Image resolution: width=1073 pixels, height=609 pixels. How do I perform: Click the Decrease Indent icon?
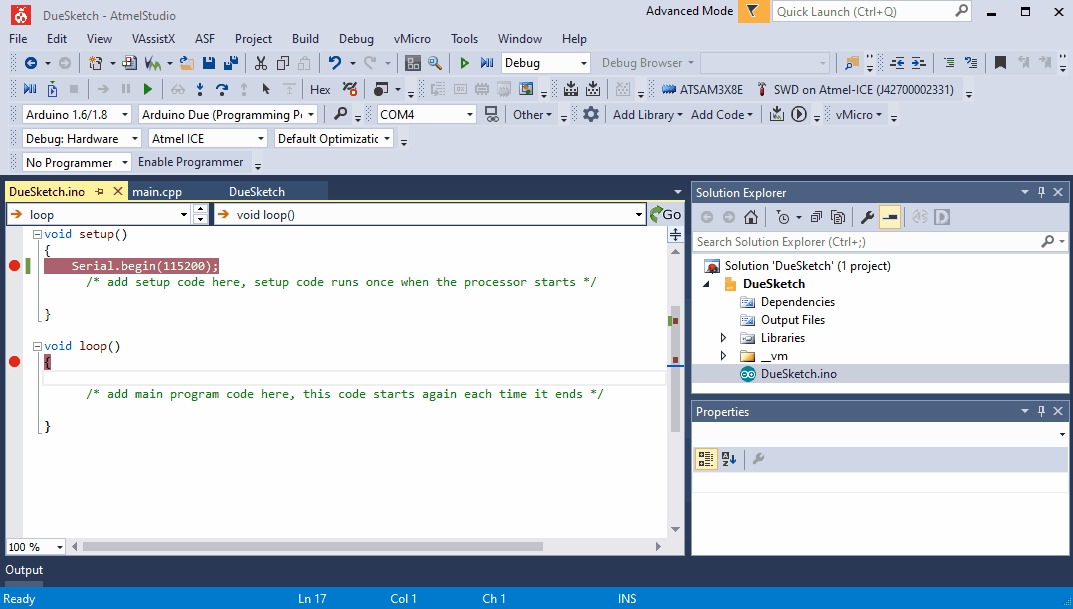[x=896, y=63]
